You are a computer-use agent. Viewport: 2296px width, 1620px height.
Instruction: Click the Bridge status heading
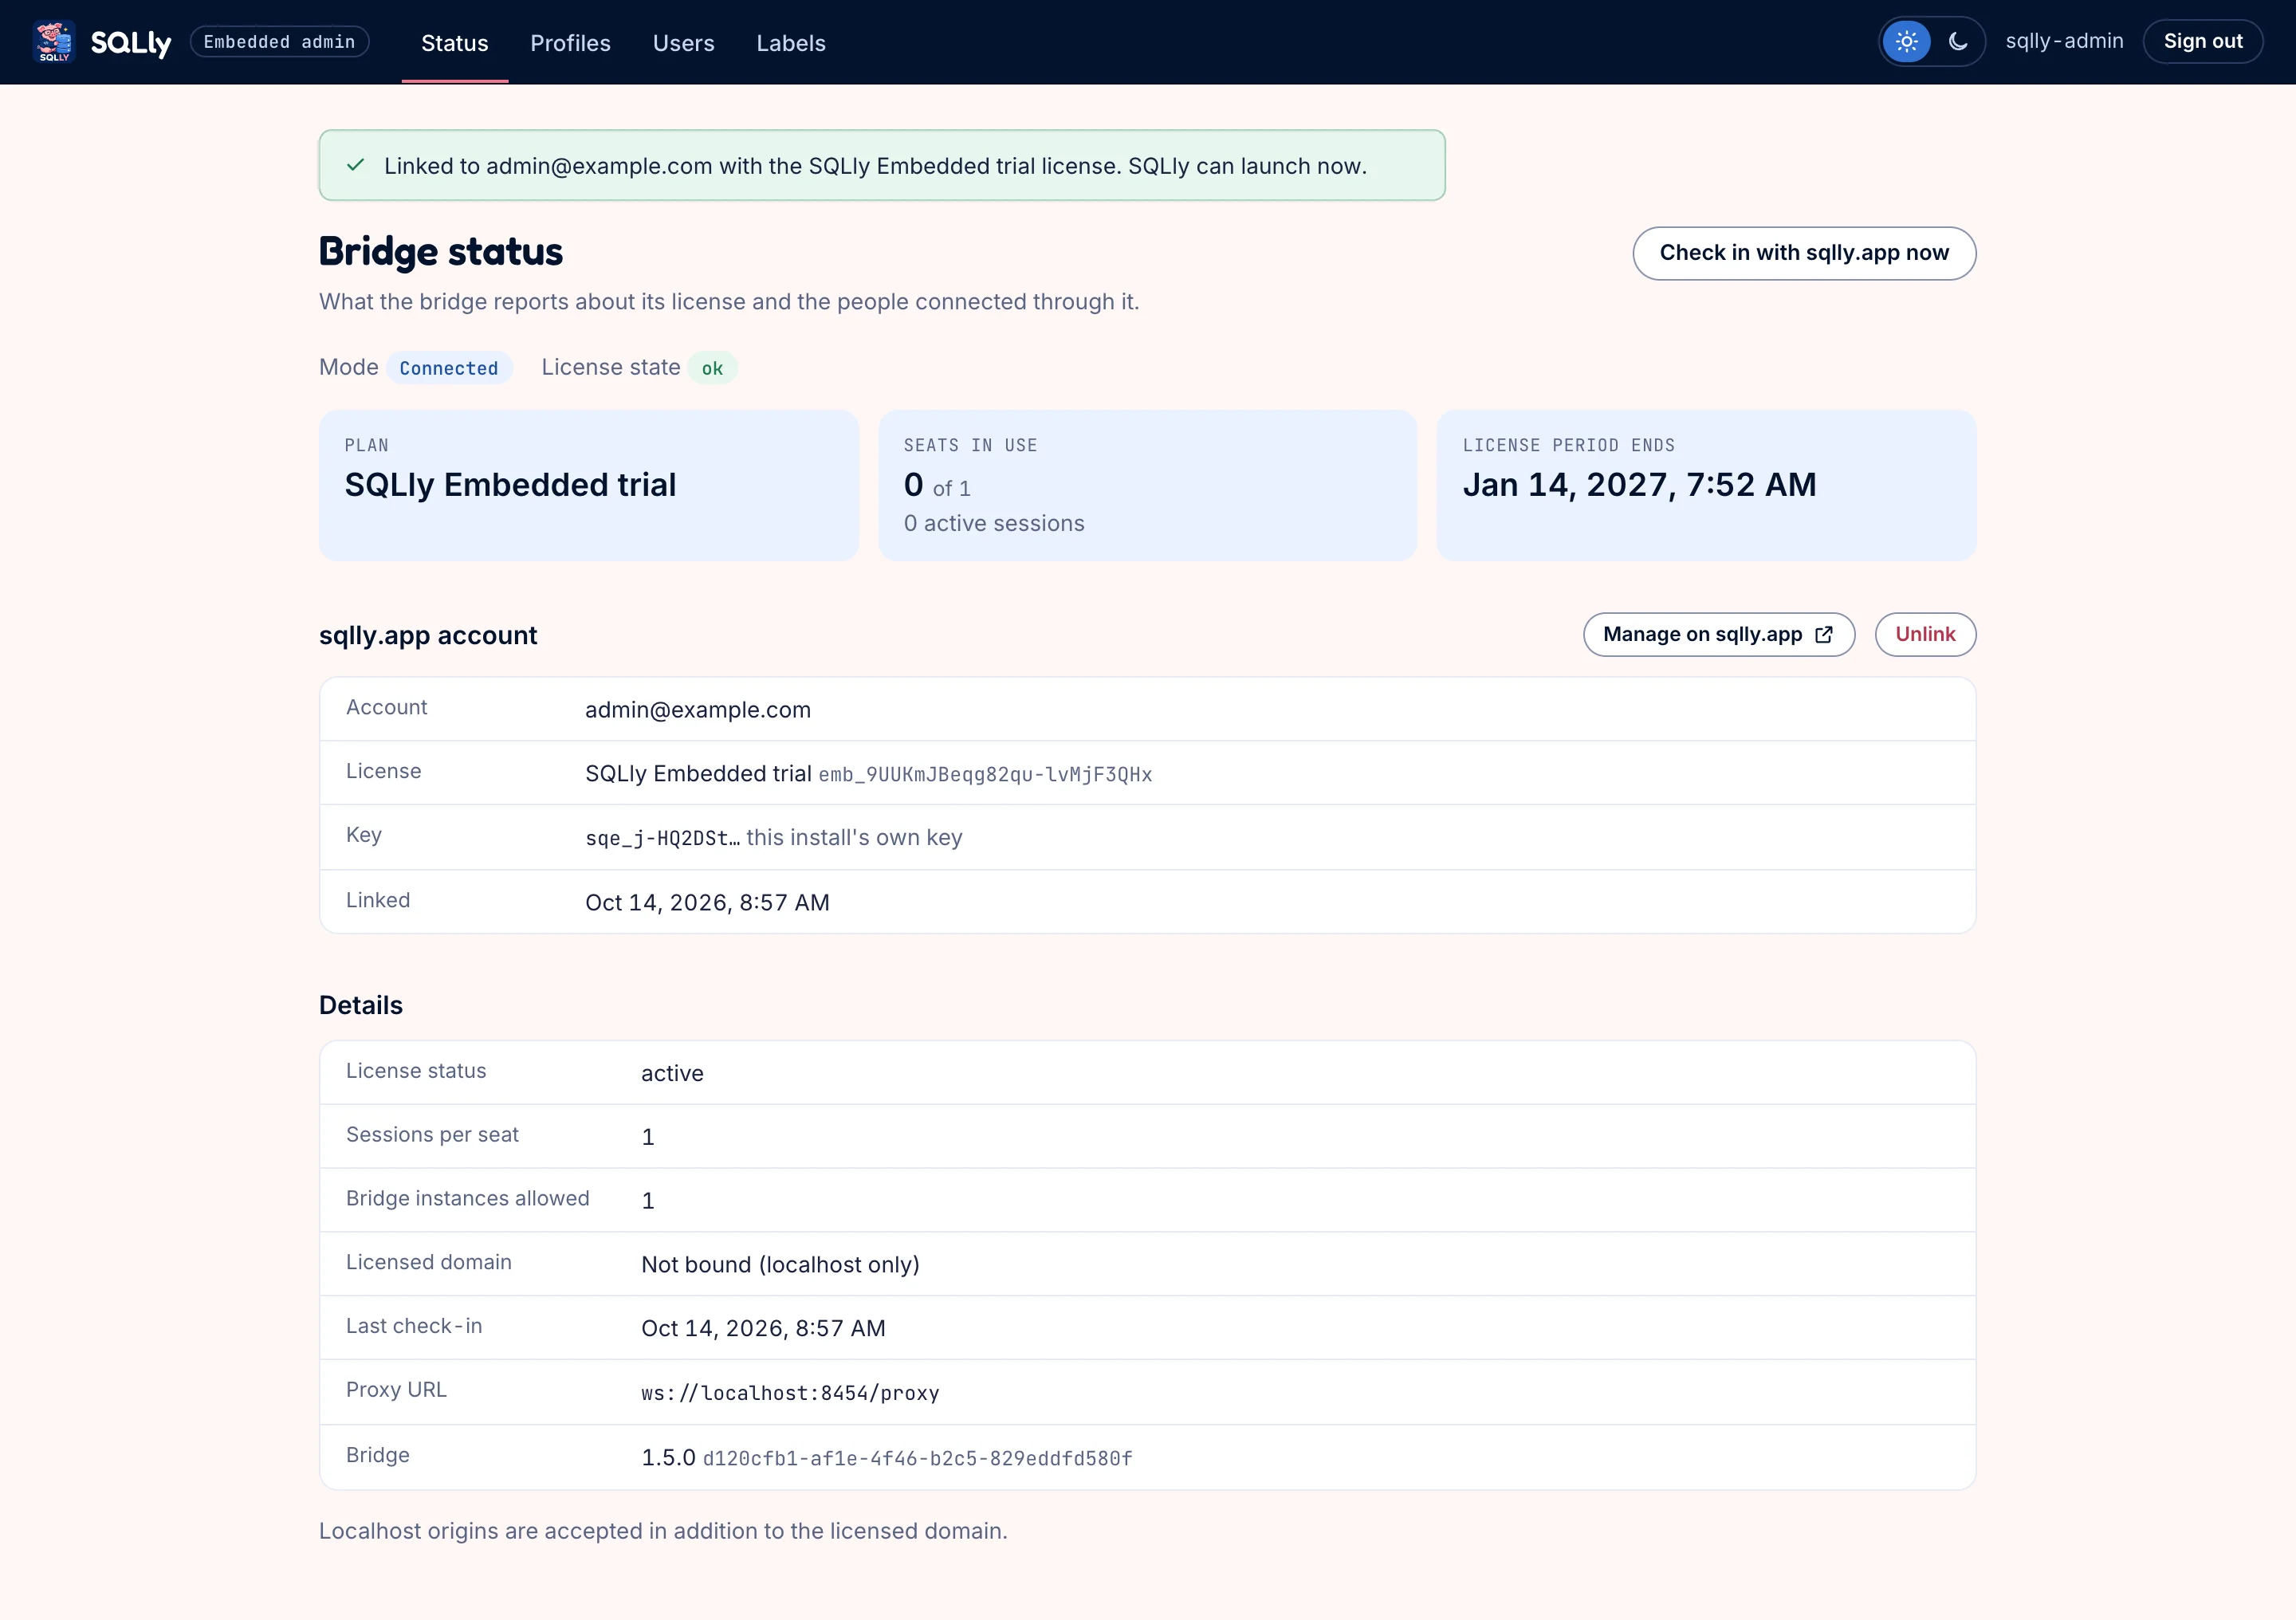[440, 252]
